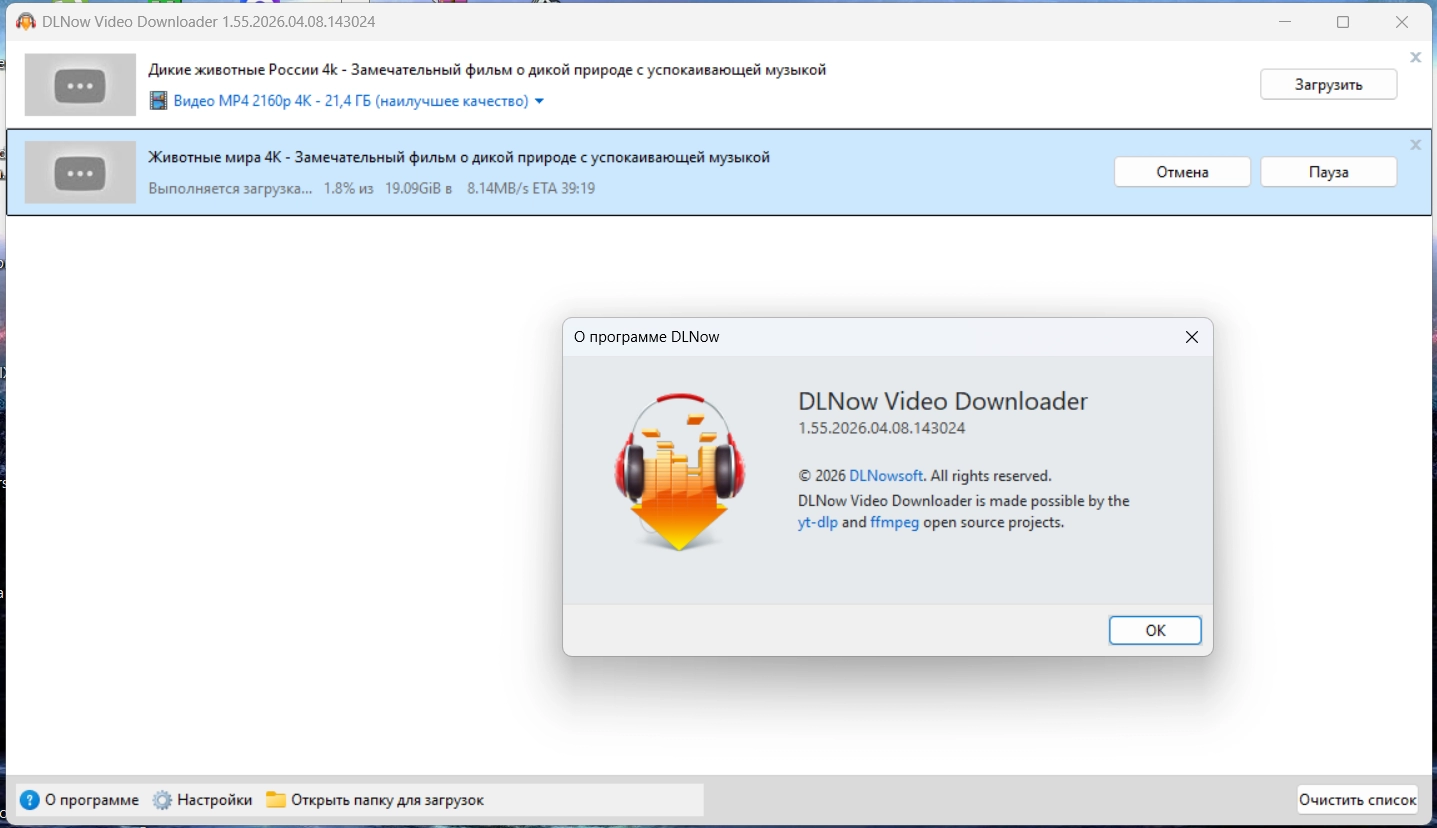This screenshot has width=1437, height=828.
Task: Click the 19.09GiB size value
Action: pos(414,188)
